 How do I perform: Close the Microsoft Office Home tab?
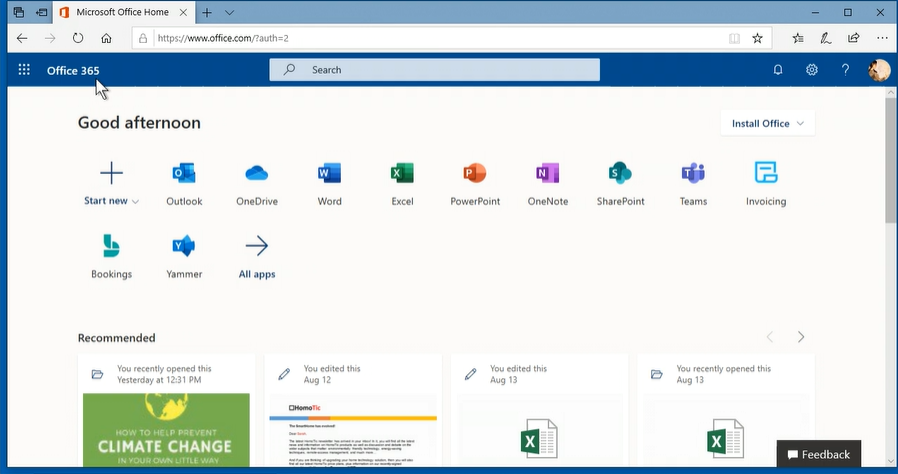(183, 12)
